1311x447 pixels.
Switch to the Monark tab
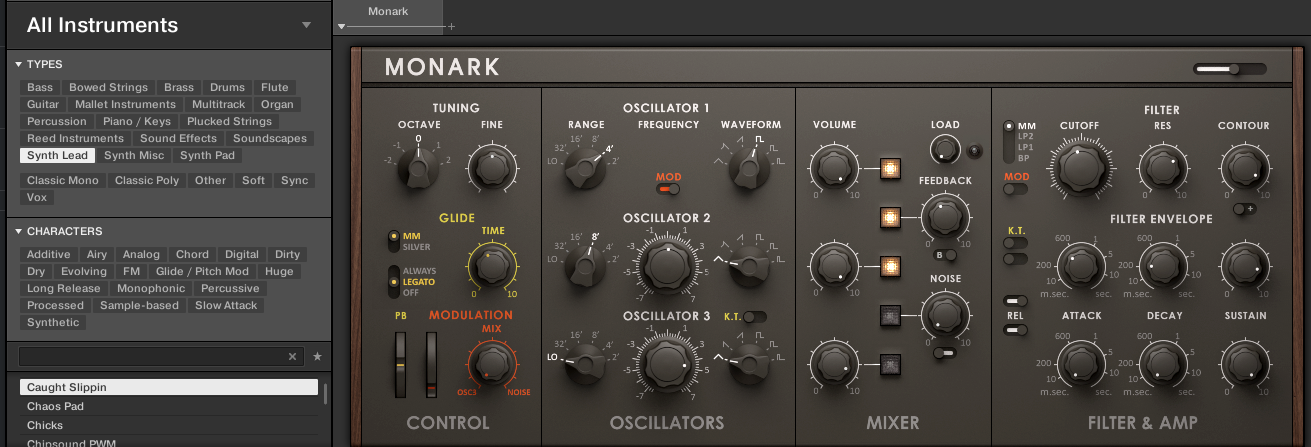388,12
